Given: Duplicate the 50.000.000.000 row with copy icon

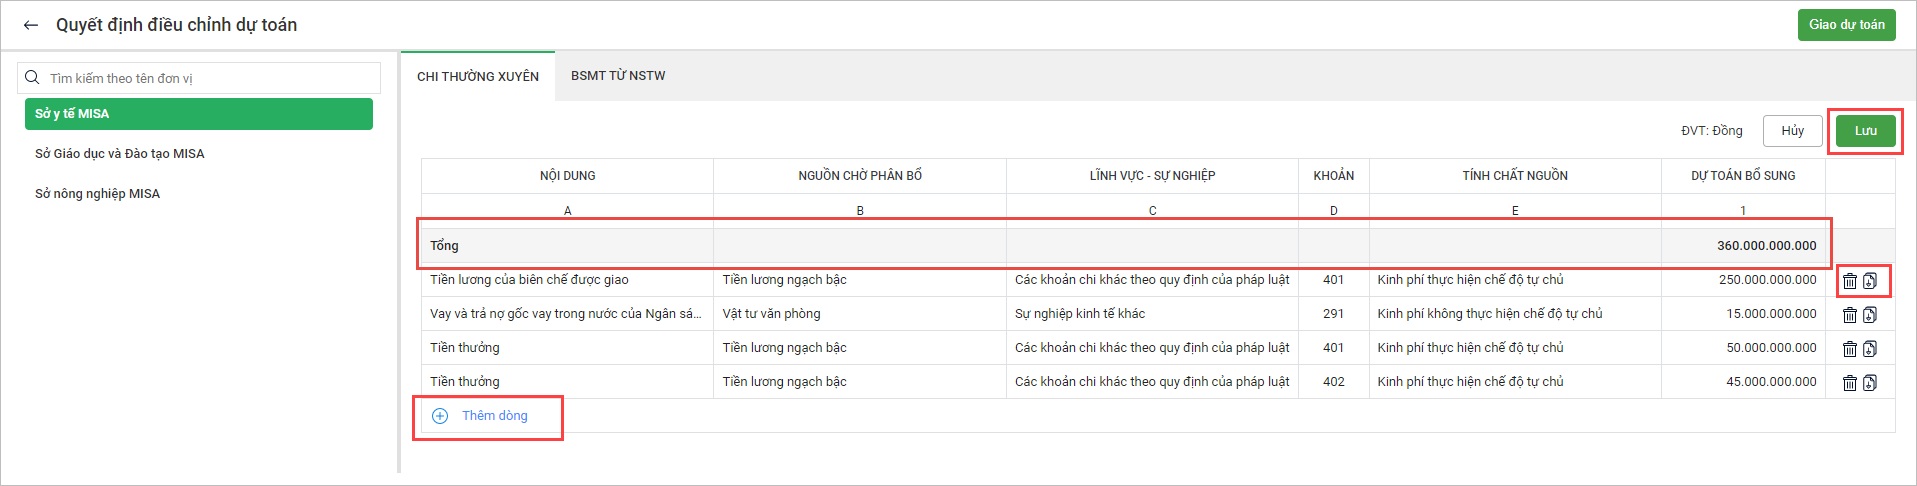Looking at the screenshot, I should [1870, 349].
